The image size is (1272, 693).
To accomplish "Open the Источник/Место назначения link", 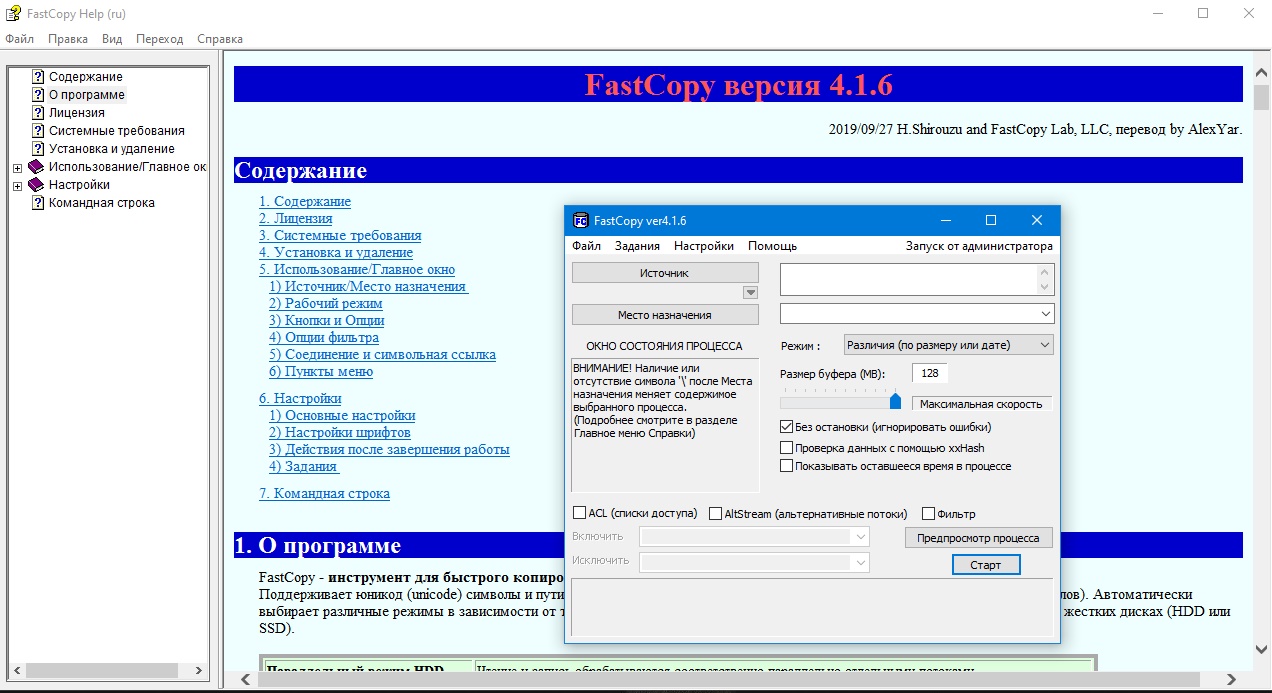I will pyautogui.click(x=369, y=287).
